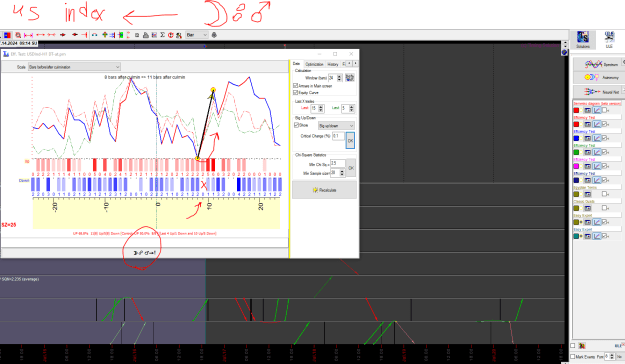The width and height of the screenshot is (625, 364).
Task: Click OK in Chi-Square Statistics section
Action: tap(351, 168)
